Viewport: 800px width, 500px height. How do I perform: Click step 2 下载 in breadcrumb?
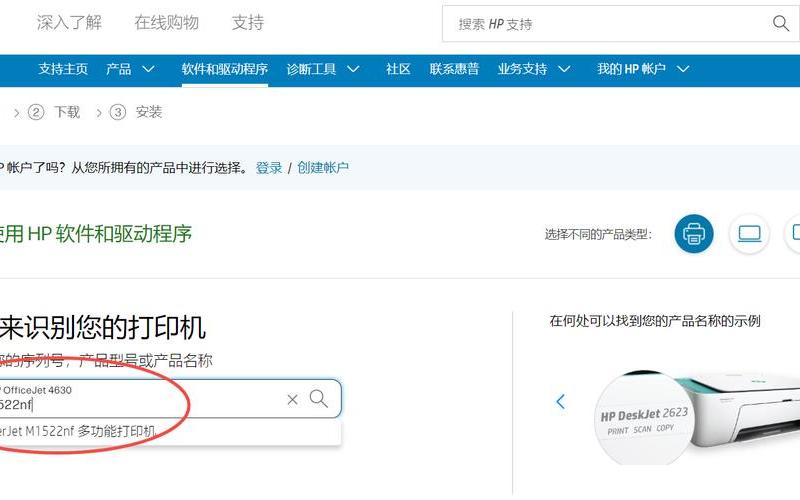pyautogui.click(x=54, y=112)
